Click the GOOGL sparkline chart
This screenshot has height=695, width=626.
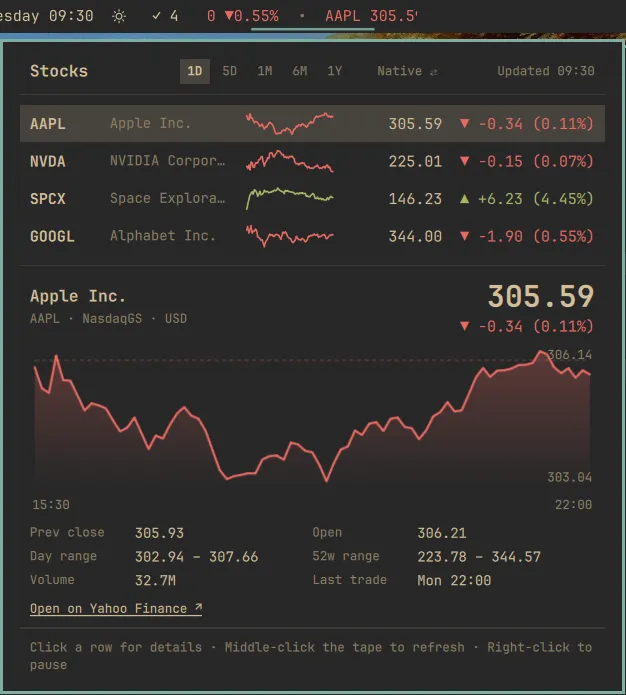pyautogui.click(x=290, y=236)
